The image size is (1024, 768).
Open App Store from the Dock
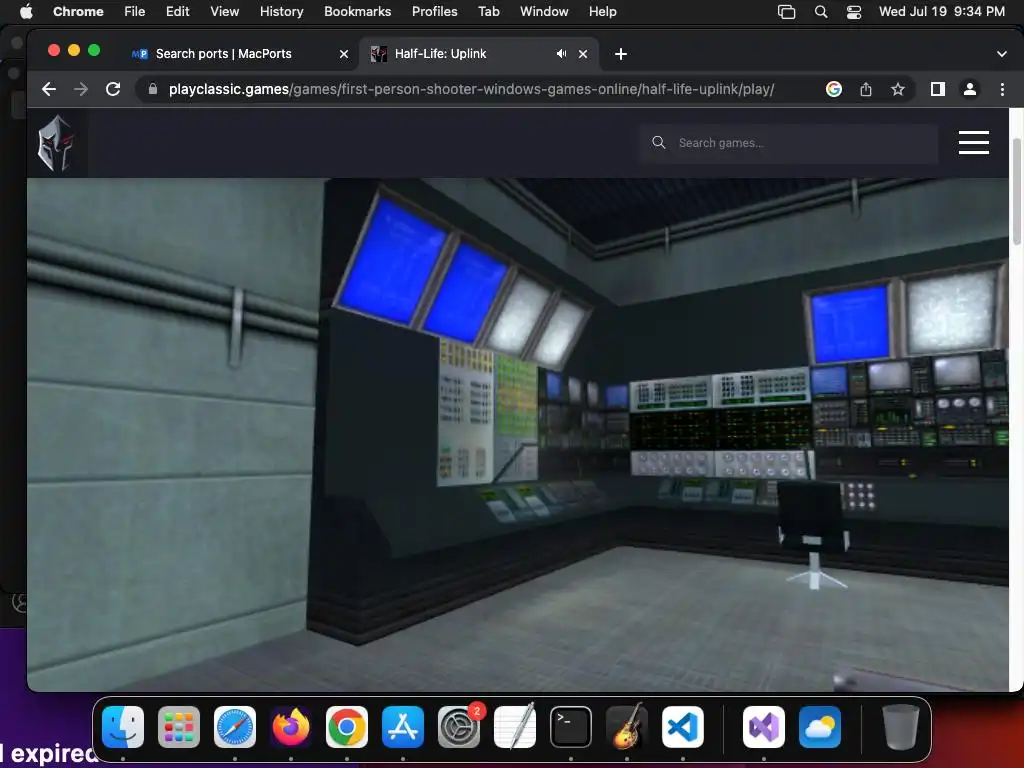pos(403,727)
